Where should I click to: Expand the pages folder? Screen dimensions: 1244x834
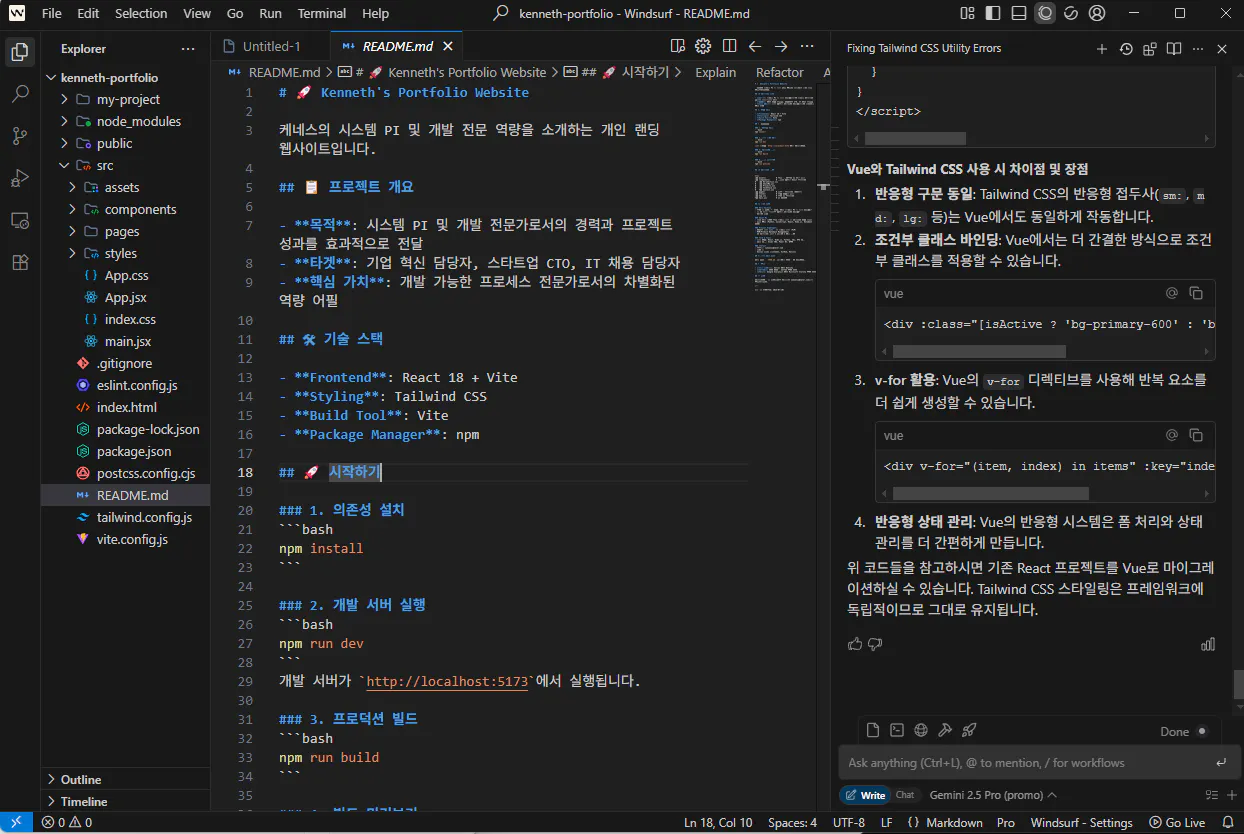125,231
